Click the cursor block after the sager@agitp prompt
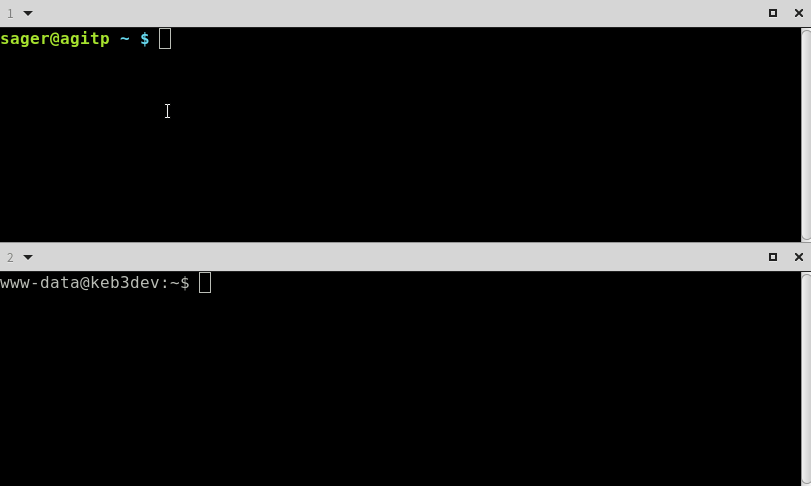The height and width of the screenshot is (486, 811). tap(165, 39)
